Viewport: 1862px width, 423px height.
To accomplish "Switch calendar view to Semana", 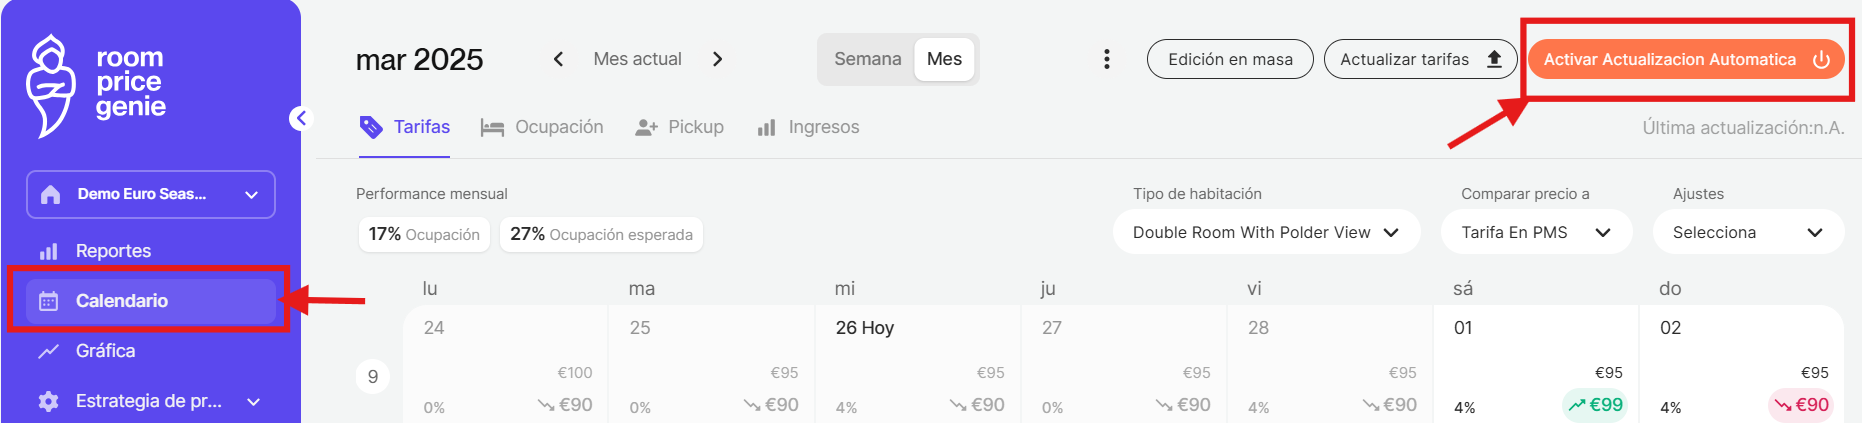I will [x=868, y=59].
